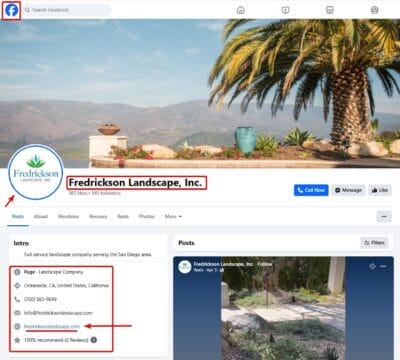
Task: Click the phone number in Intro
Action: 40,299
